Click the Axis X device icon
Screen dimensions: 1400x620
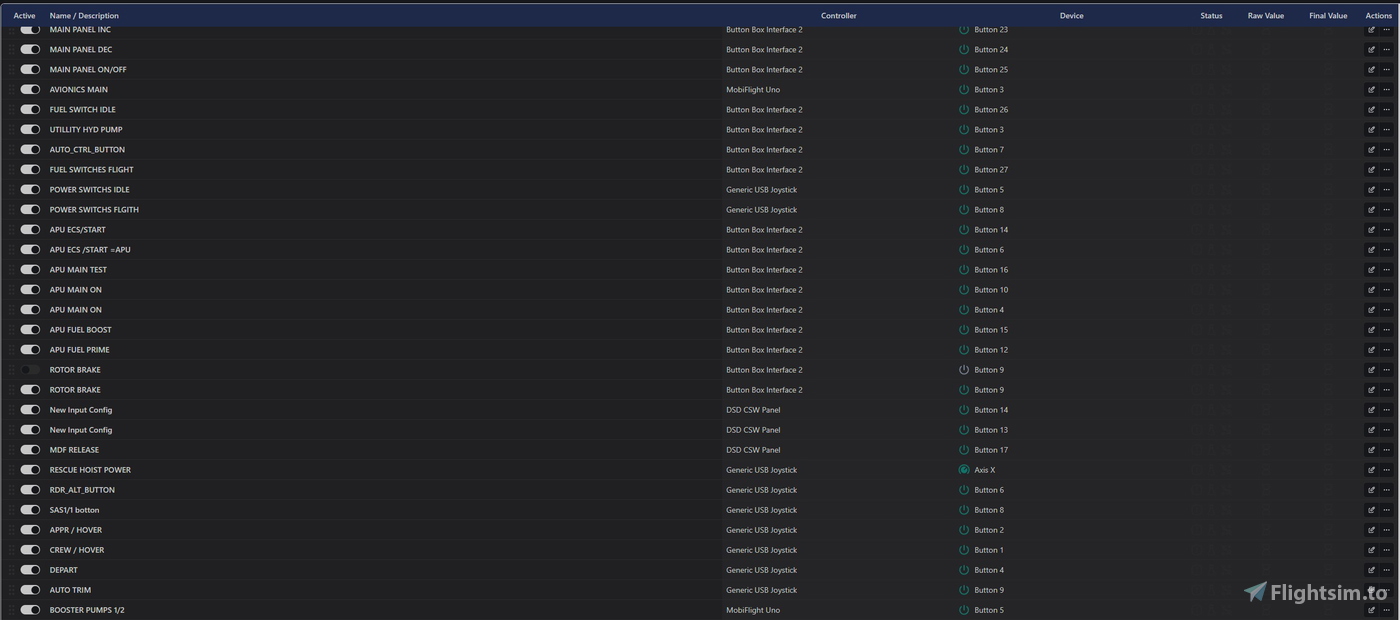coord(964,470)
